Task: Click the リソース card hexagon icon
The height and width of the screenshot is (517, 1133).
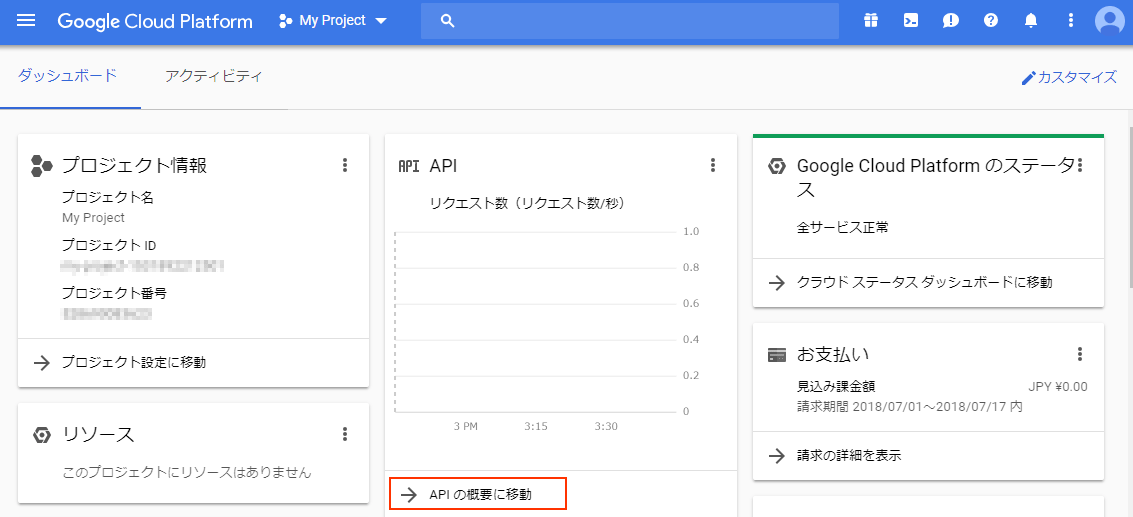Action: (42, 435)
